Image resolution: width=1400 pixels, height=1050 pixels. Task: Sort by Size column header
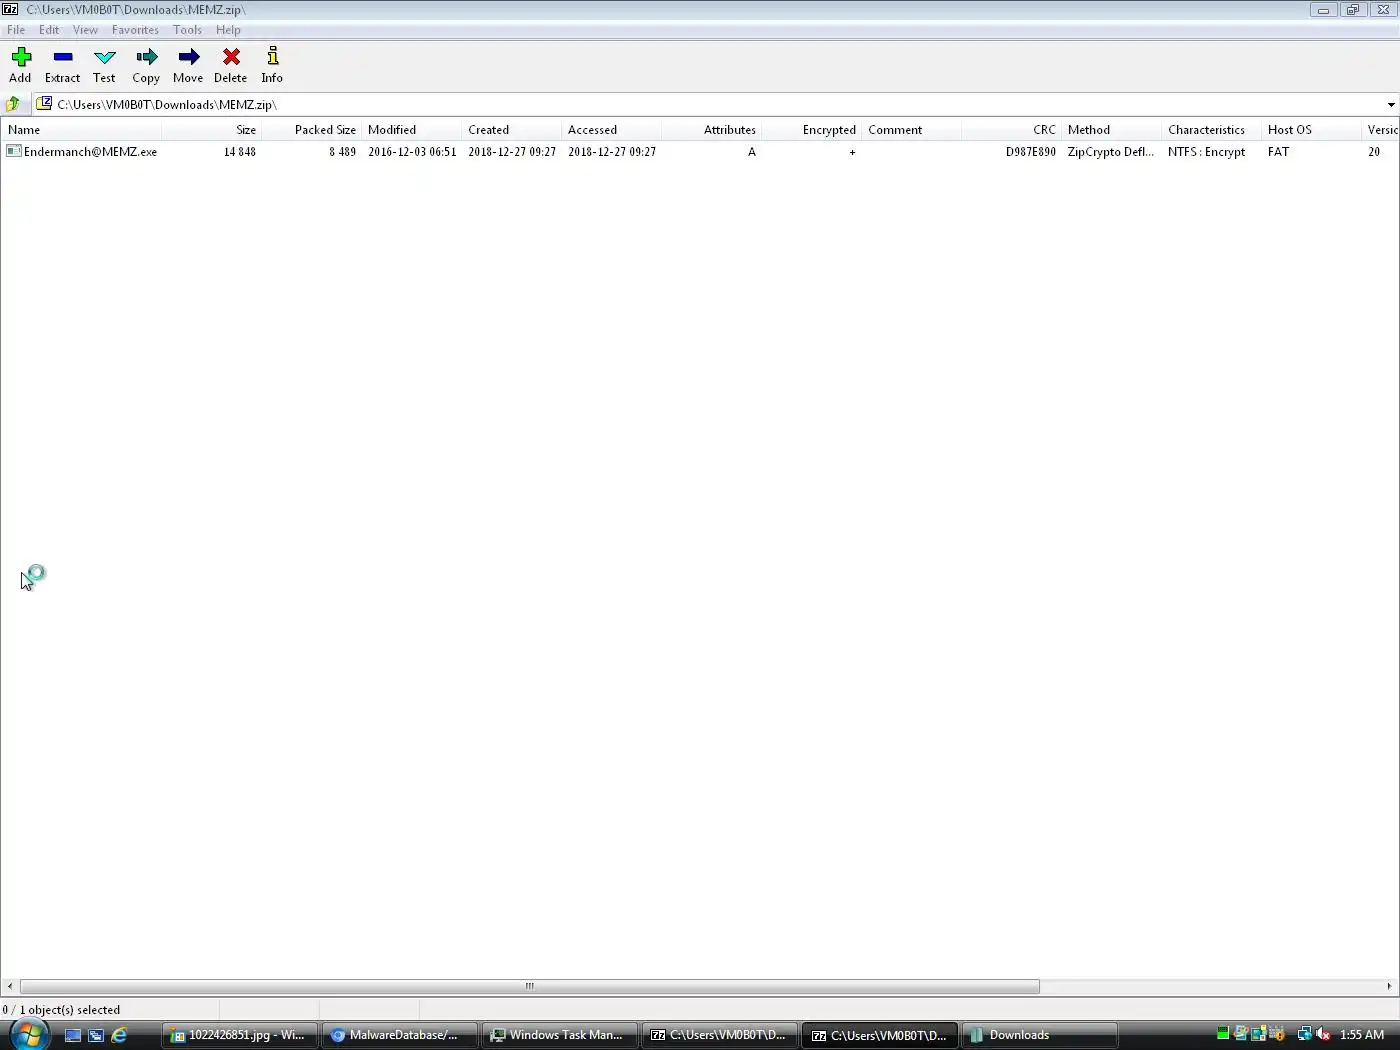point(212,130)
